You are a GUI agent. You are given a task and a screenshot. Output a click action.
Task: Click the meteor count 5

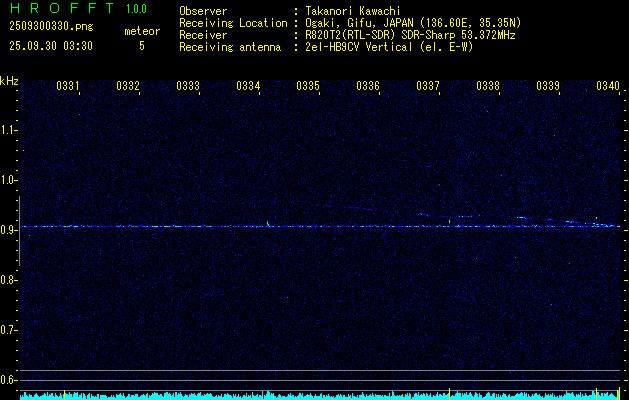[142, 46]
